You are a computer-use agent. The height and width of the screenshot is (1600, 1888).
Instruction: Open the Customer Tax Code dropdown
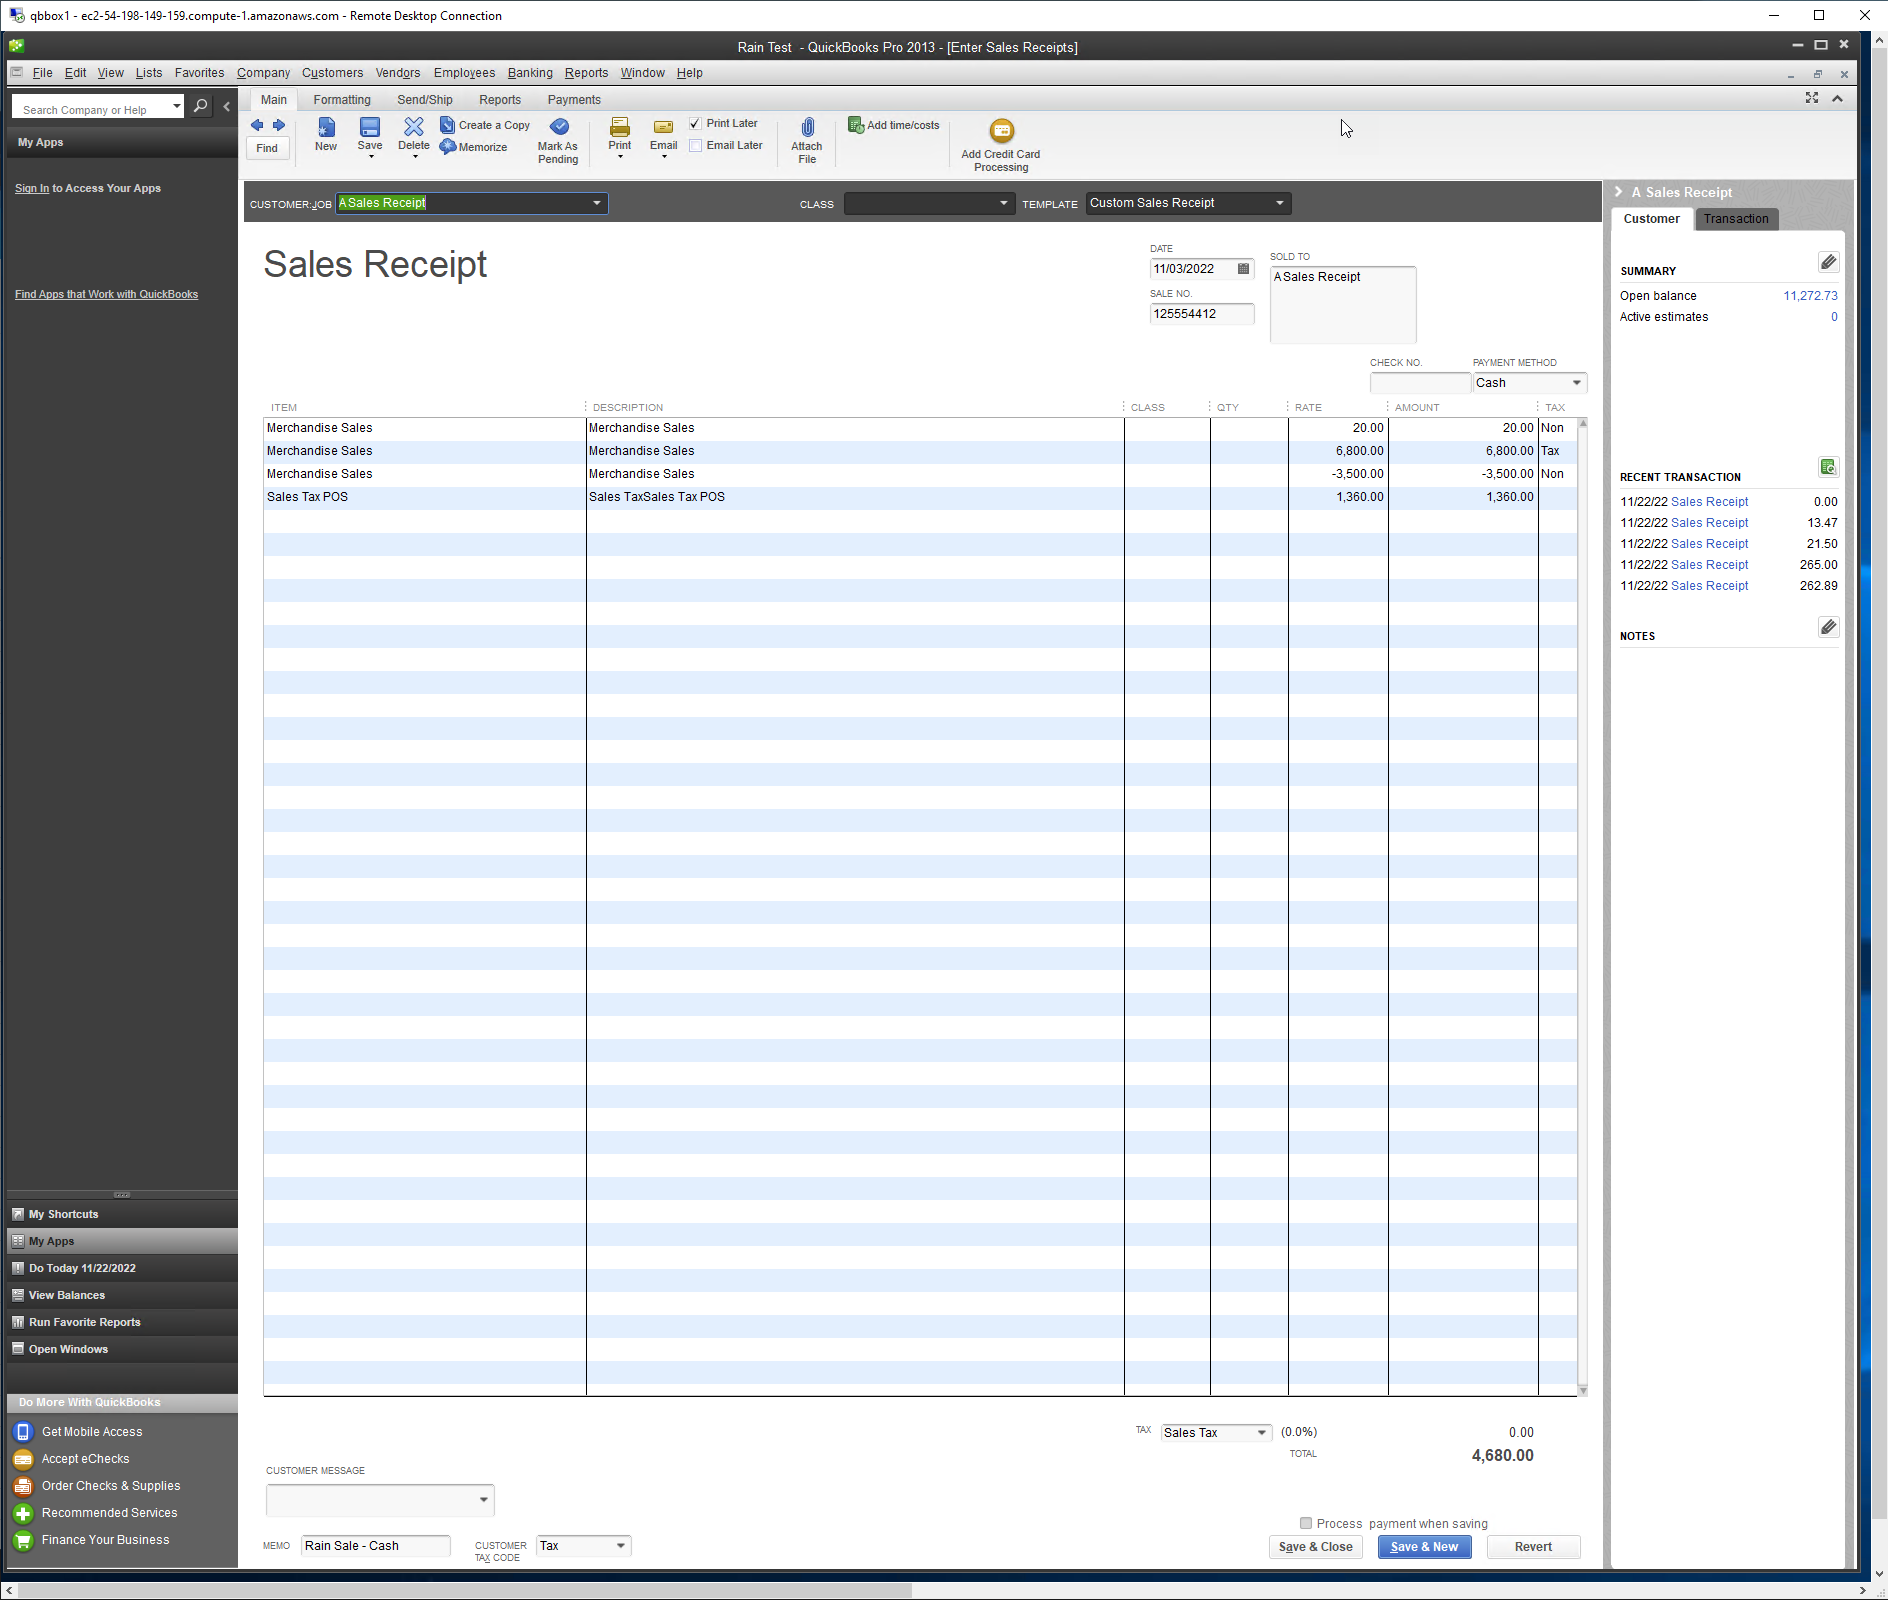point(620,1546)
